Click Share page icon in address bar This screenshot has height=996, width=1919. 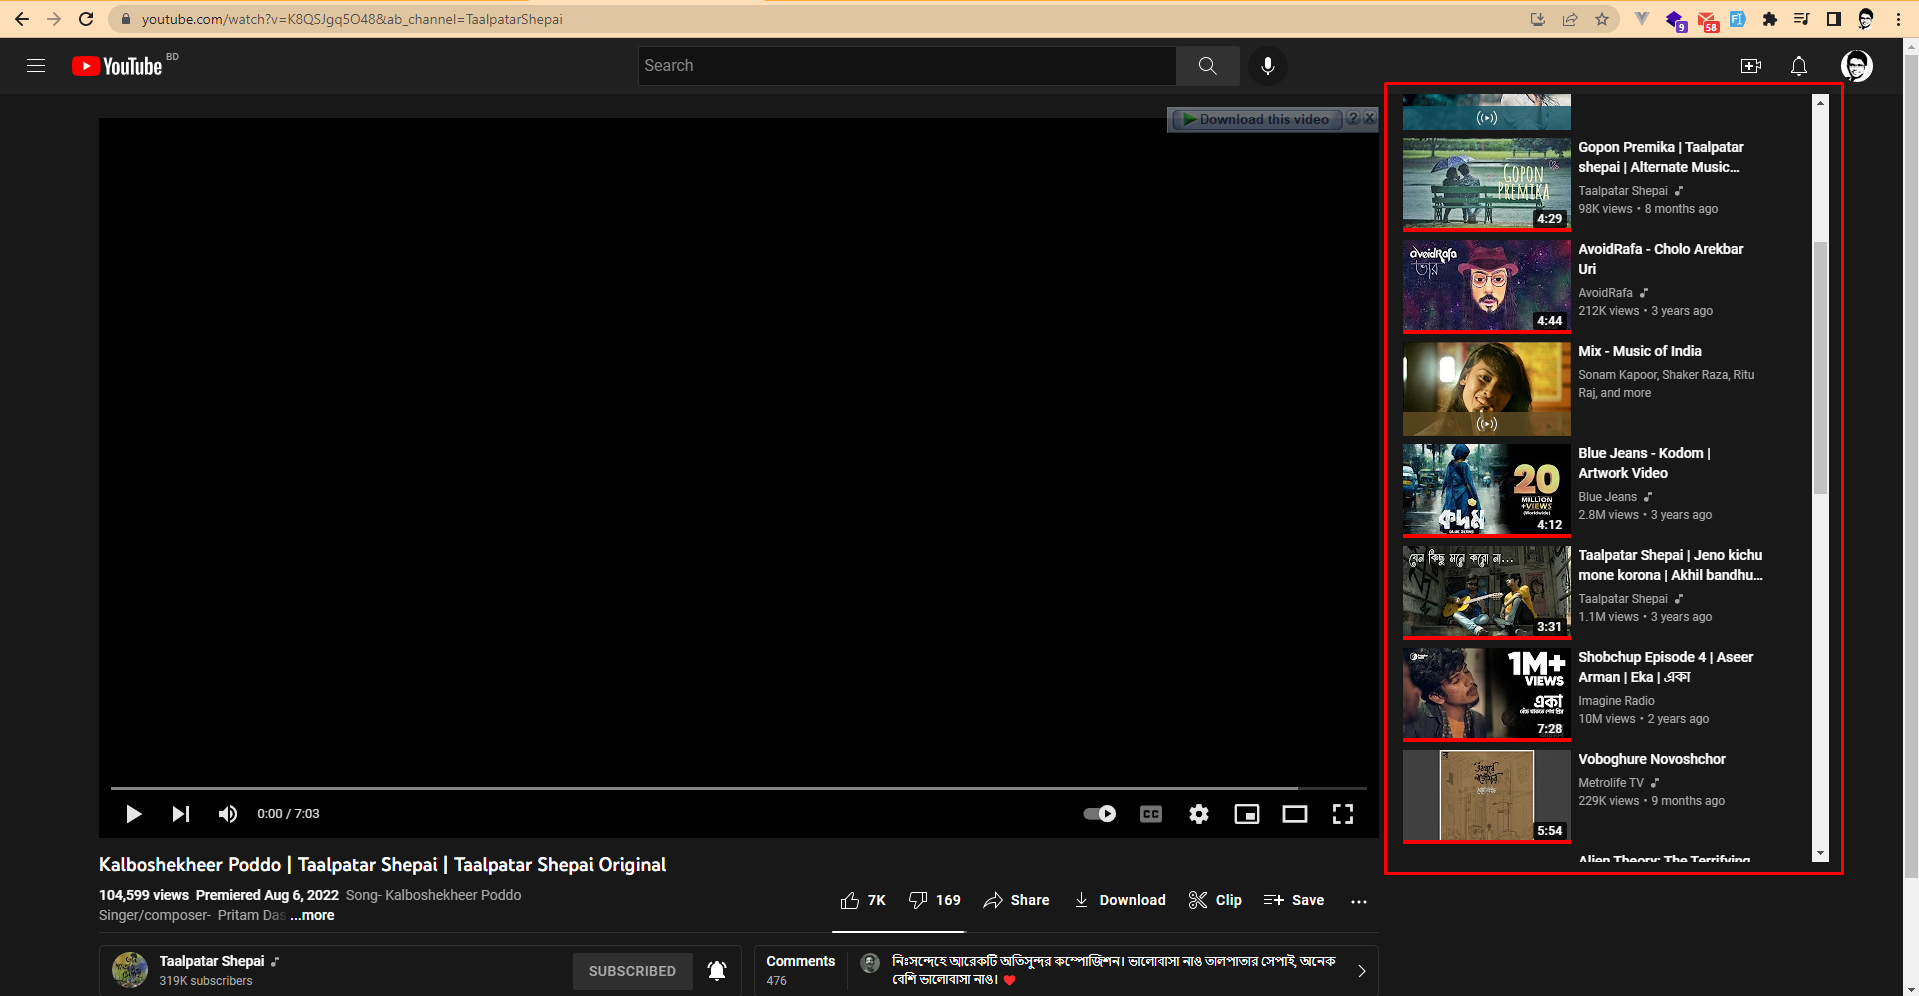pyautogui.click(x=1570, y=19)
